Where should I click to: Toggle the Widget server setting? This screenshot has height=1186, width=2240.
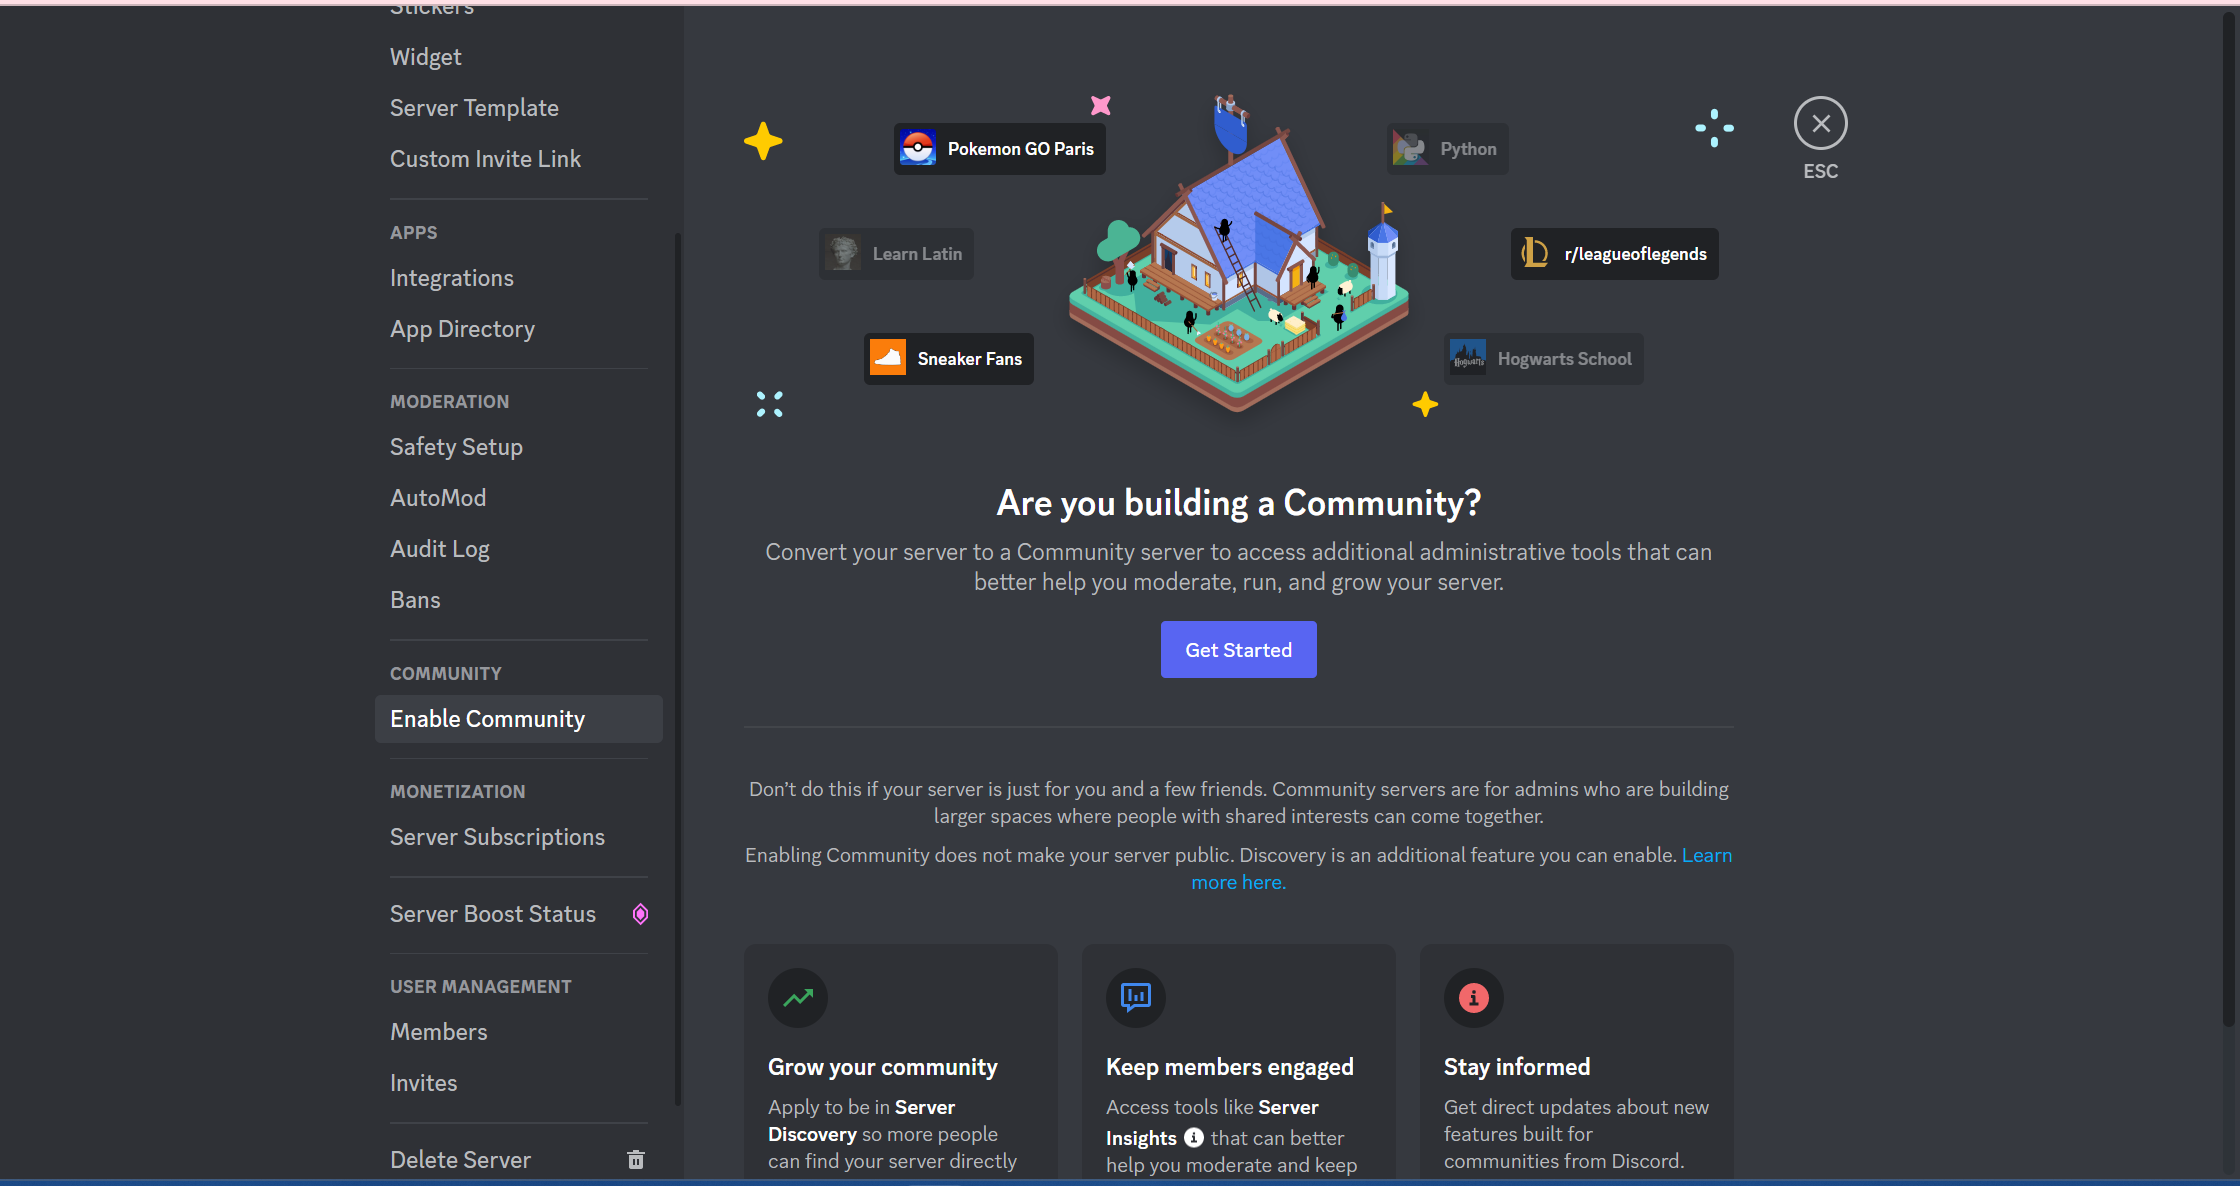427,56
